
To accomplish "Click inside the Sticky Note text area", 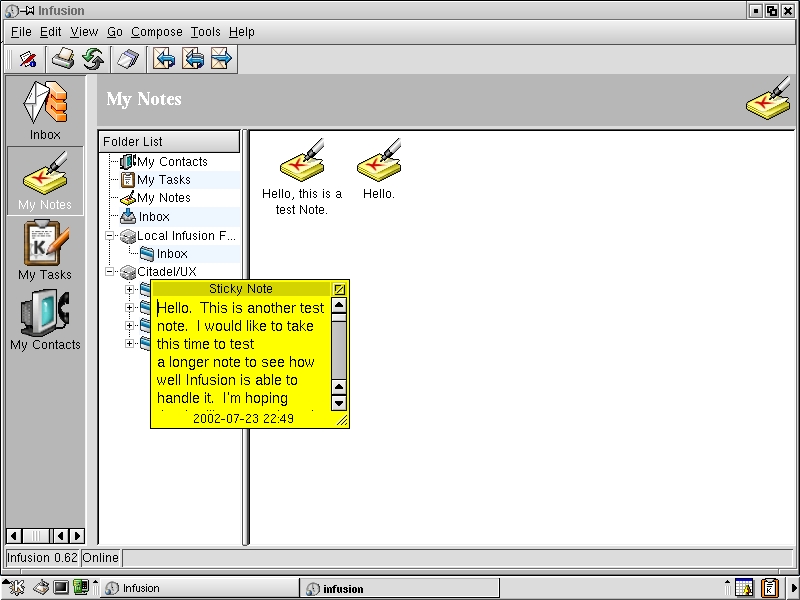I will click(242, 353).
